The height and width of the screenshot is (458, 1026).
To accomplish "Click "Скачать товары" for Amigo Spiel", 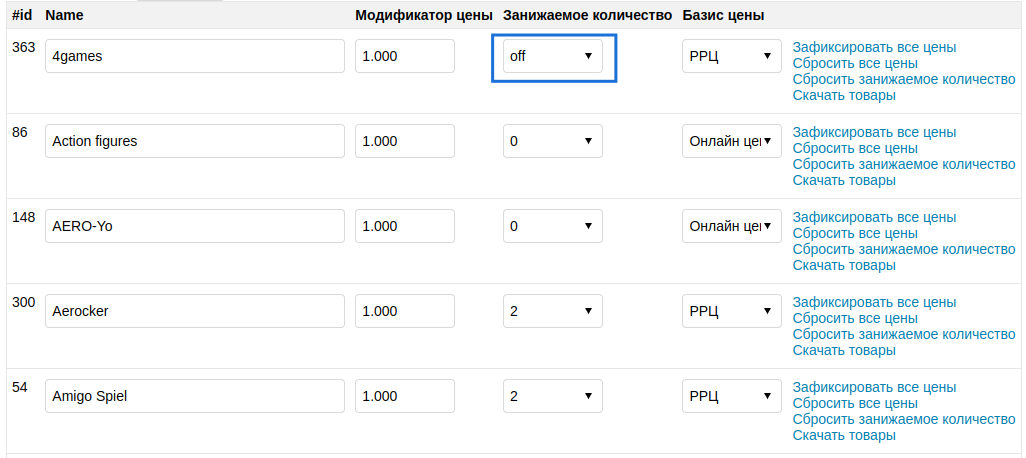I will pos(844,435).
